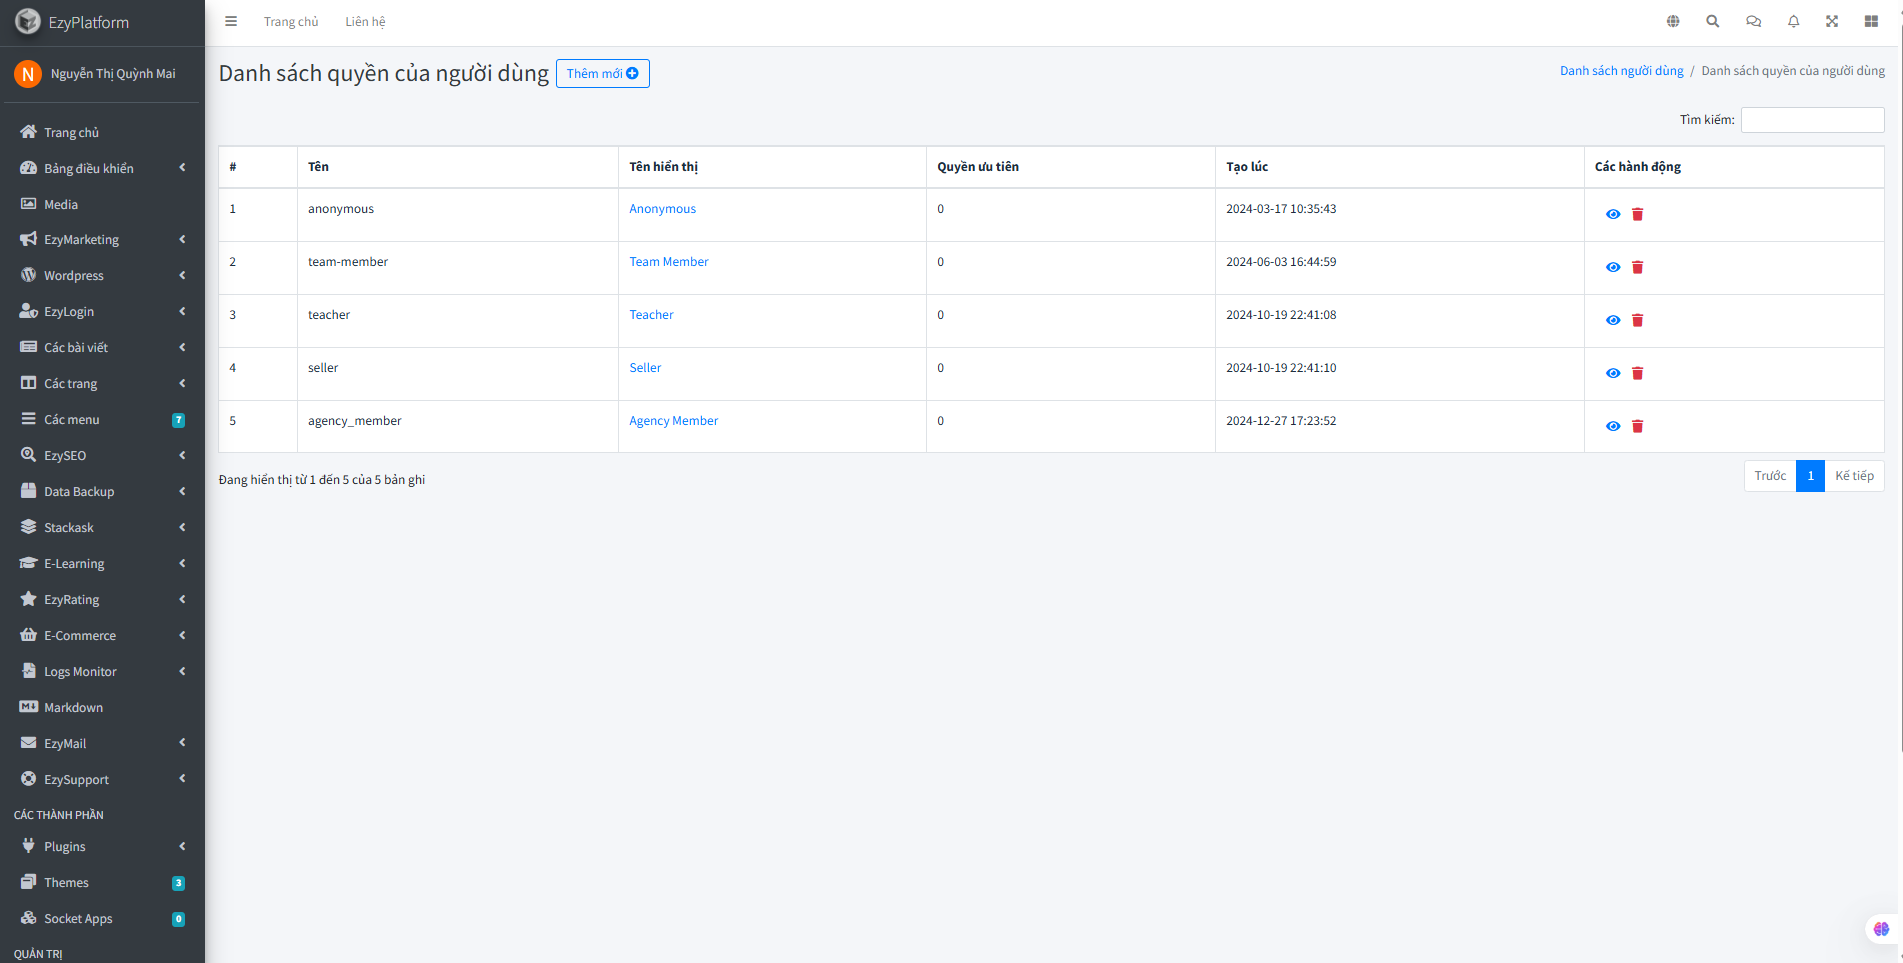The height and width of the screenshot is (963, 1903).
Task: Open the Stackask sidebar item
Action: (102, 528)
